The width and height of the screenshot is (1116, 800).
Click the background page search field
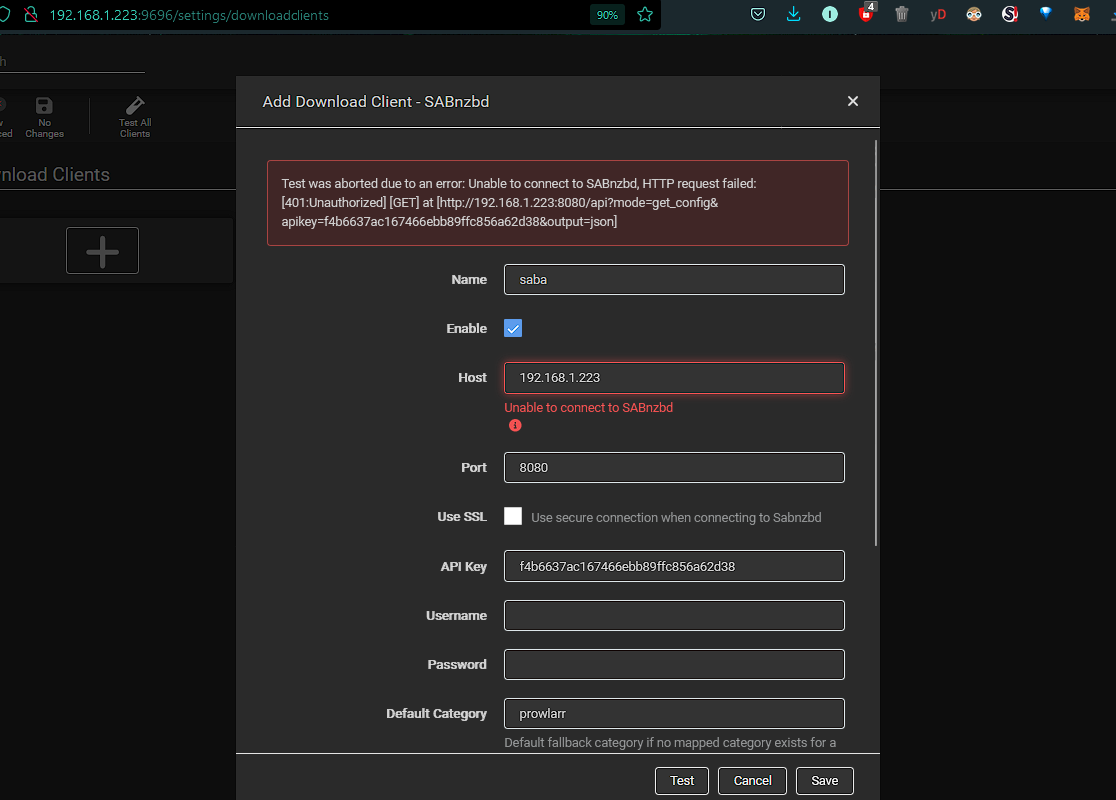click(72, 61)
